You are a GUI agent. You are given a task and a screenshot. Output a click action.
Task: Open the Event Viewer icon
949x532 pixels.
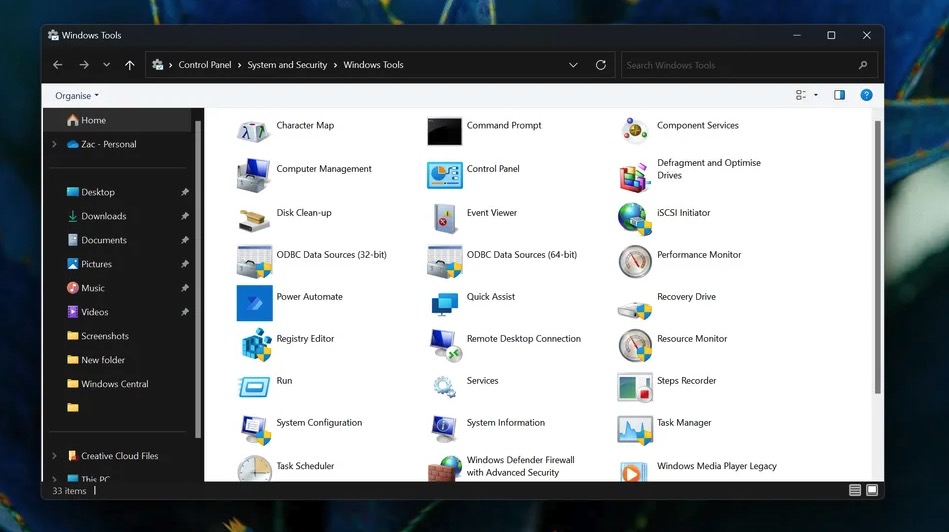pos(445,218)
